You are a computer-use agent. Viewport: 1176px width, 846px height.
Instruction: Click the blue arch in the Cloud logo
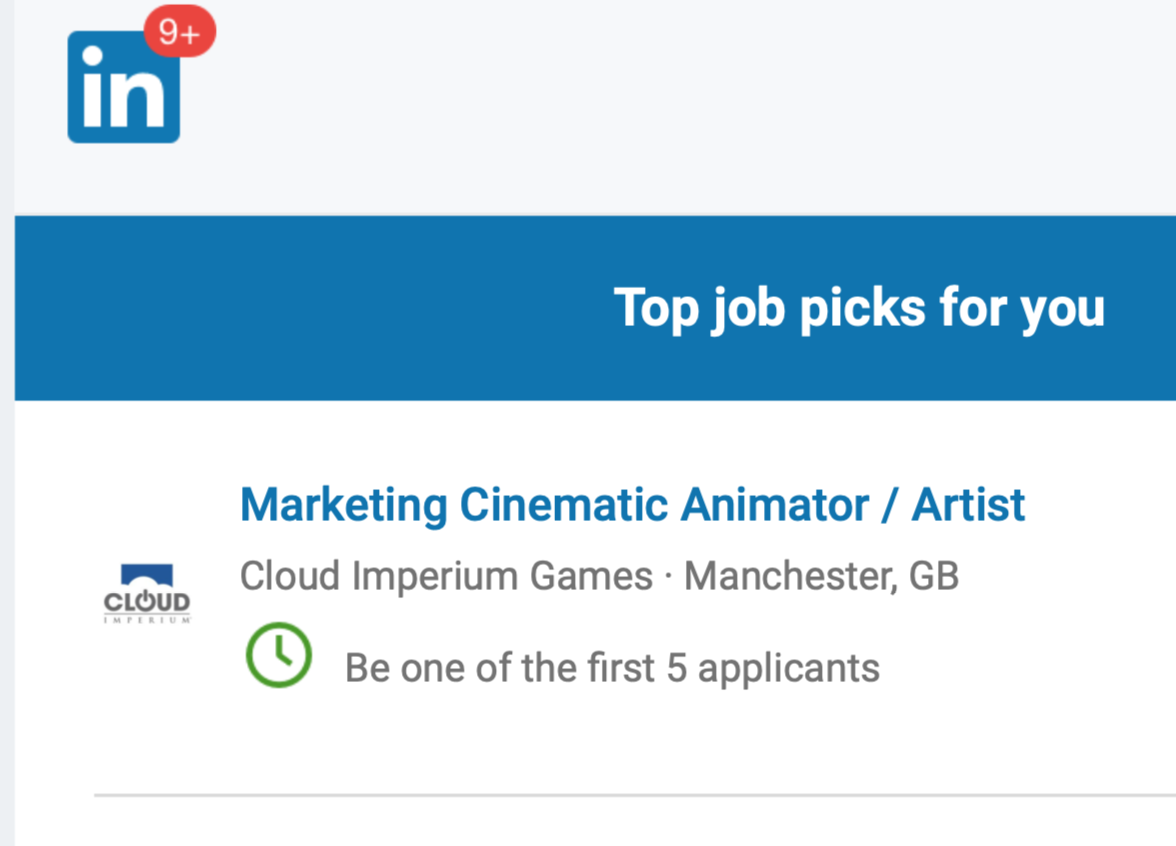point(147,574)
